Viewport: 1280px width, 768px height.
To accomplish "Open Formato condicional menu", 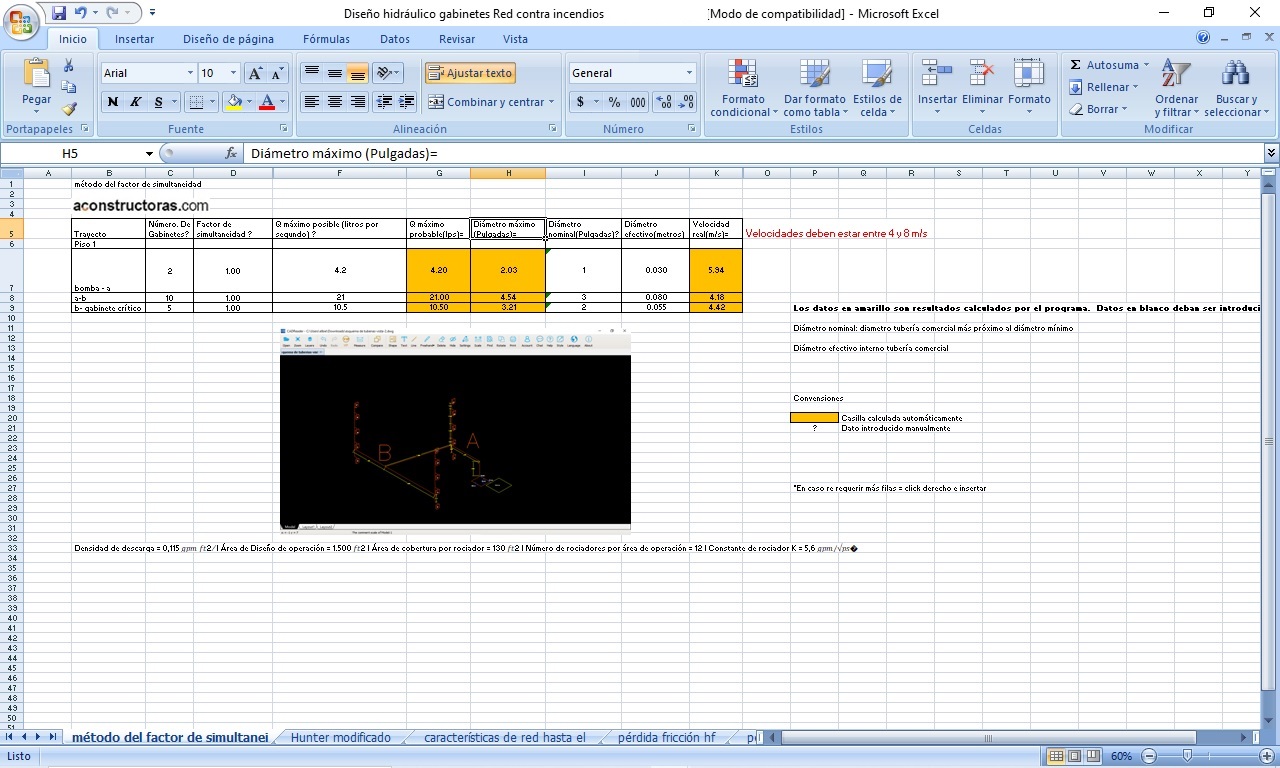I will [743, 88].
